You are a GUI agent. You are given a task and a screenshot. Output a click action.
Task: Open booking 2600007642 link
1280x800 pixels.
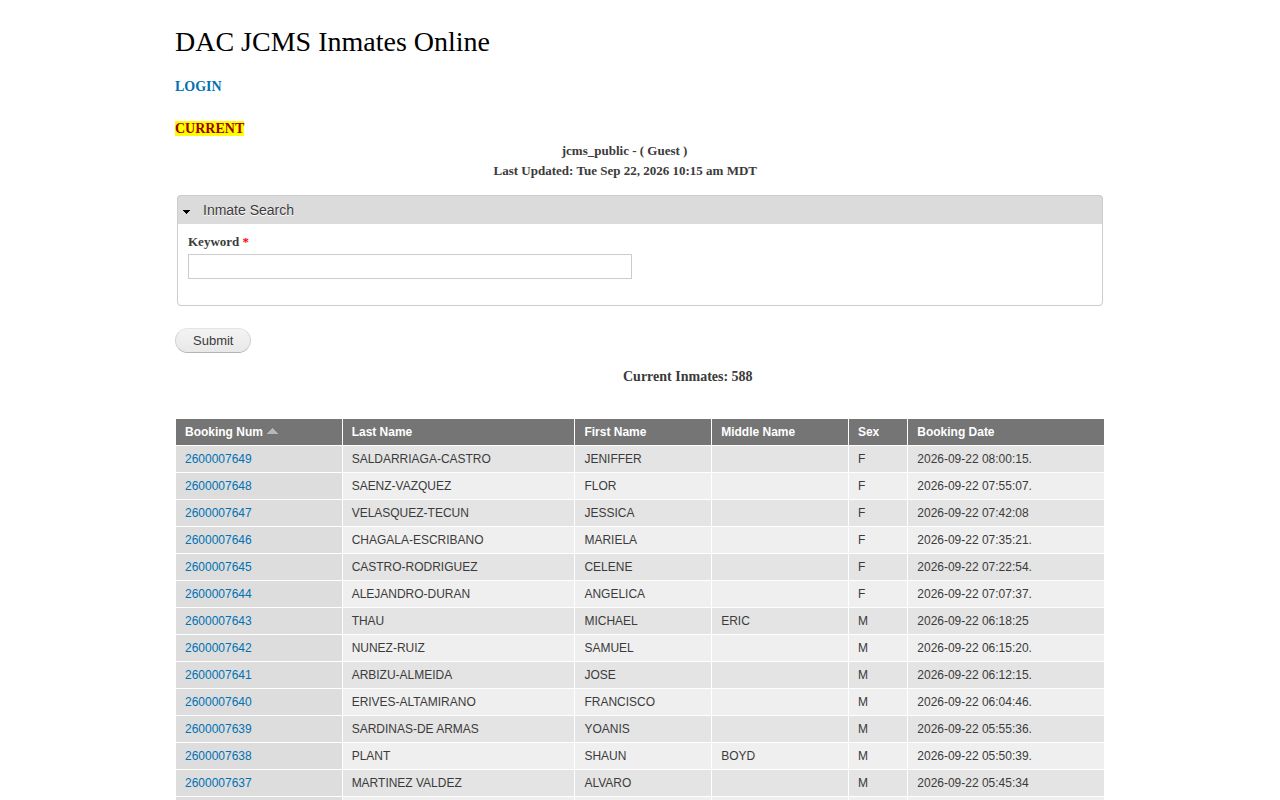tap(218, 648)
